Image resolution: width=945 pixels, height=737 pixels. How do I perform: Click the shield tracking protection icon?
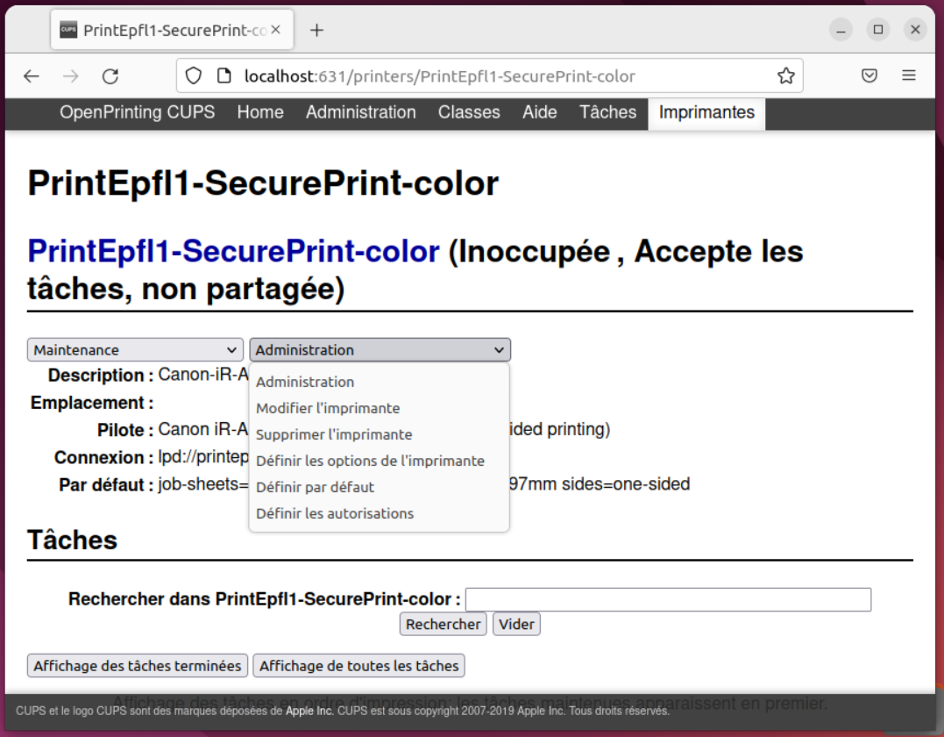(x=194, y=76)
